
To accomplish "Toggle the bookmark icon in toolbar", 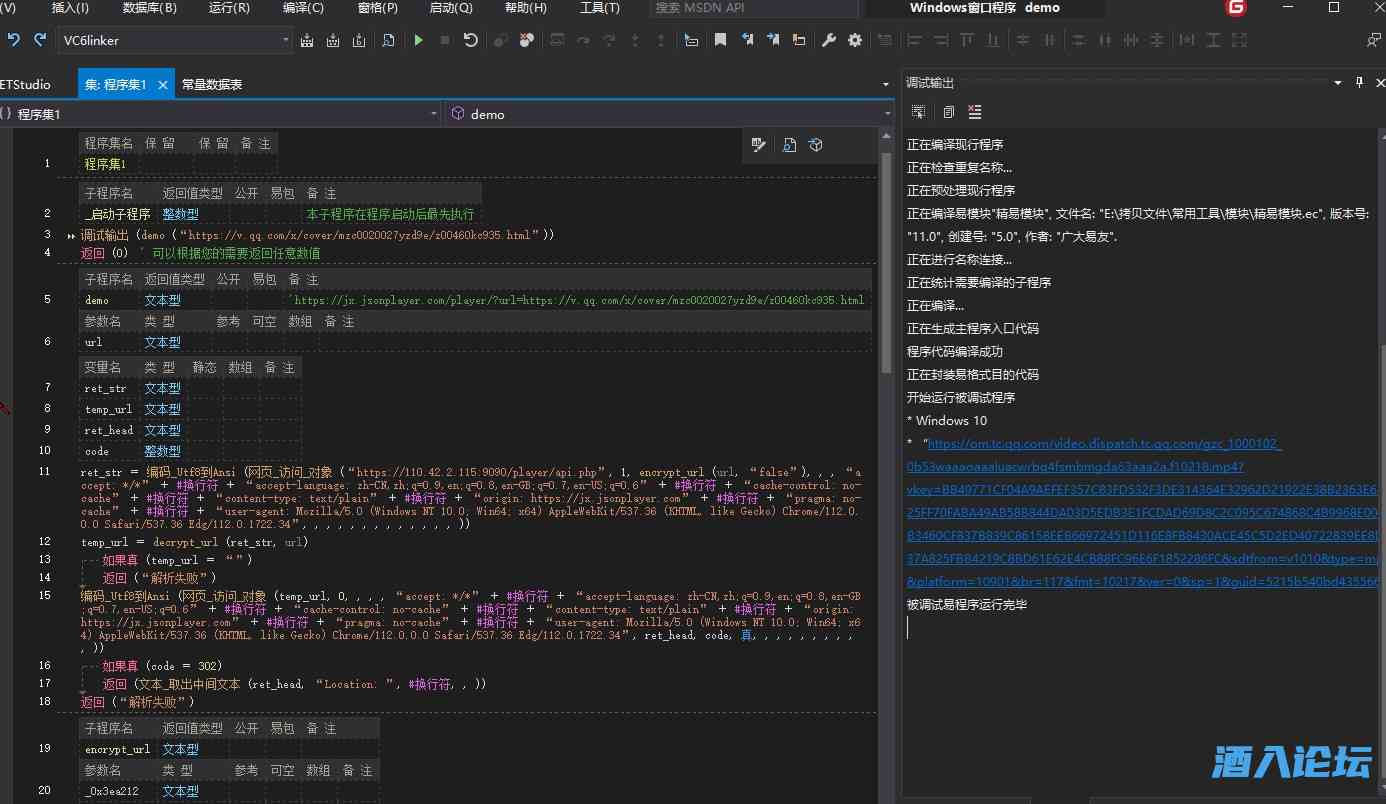I will click(x=720, y=40).
